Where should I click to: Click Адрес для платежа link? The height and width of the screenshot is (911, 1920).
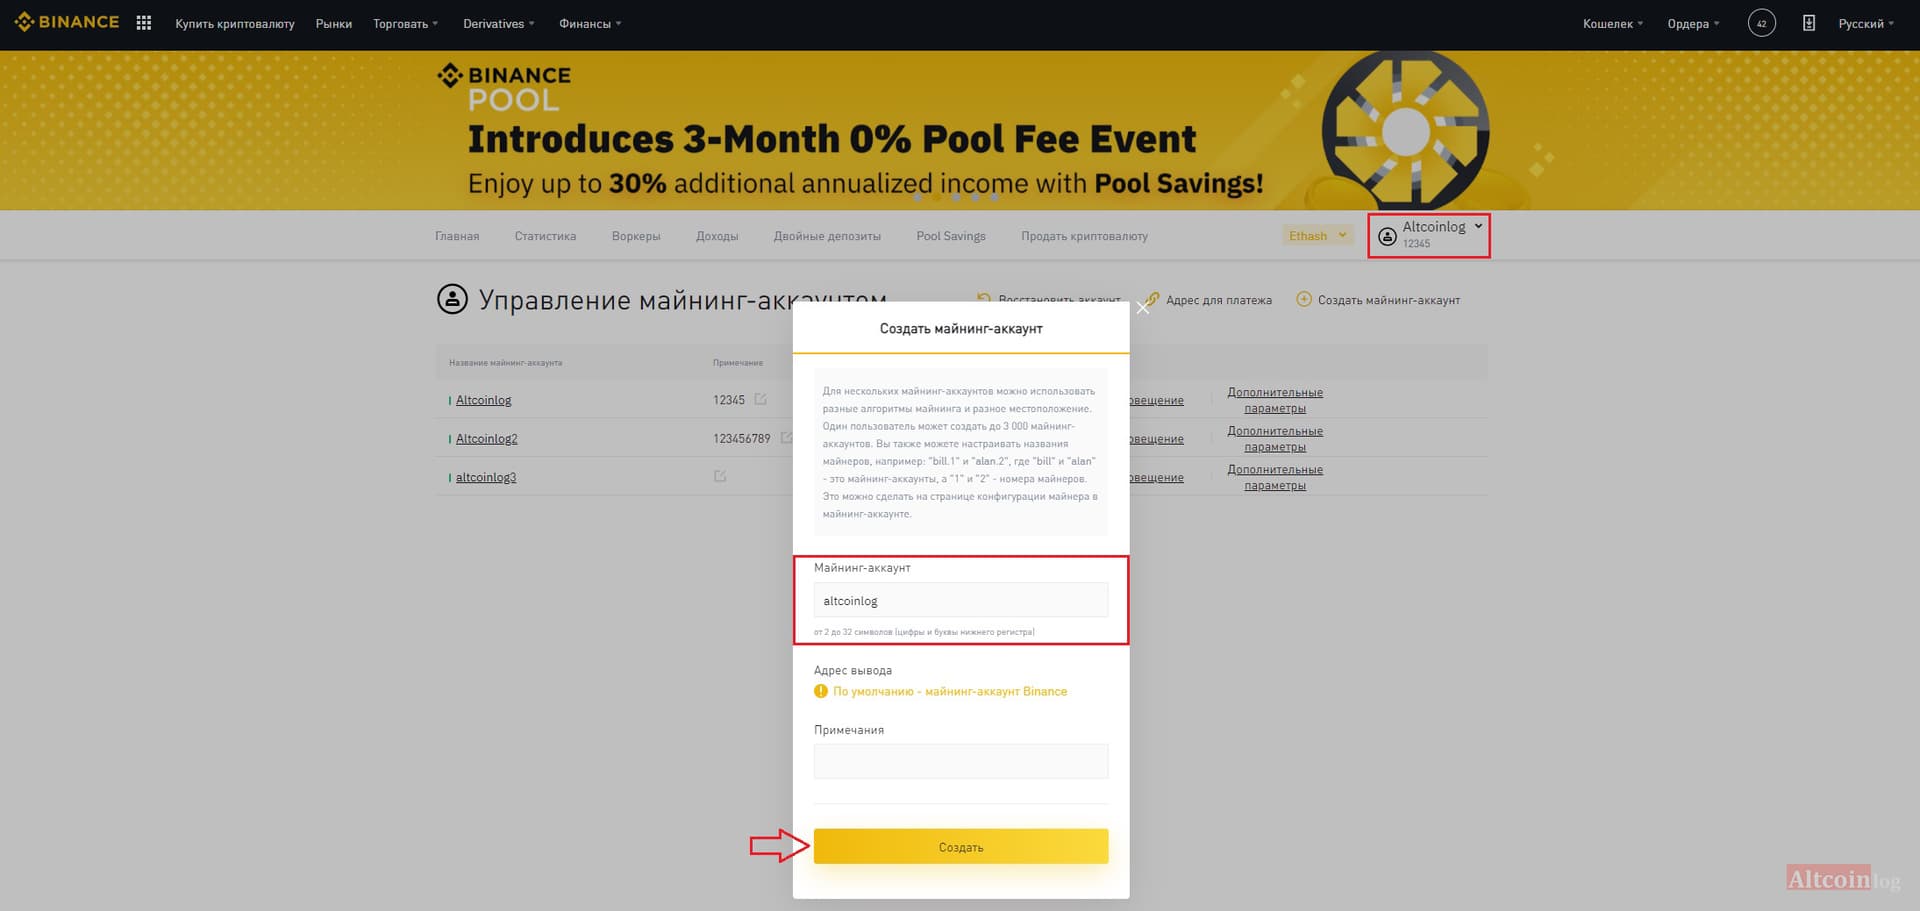[1219, 300]
